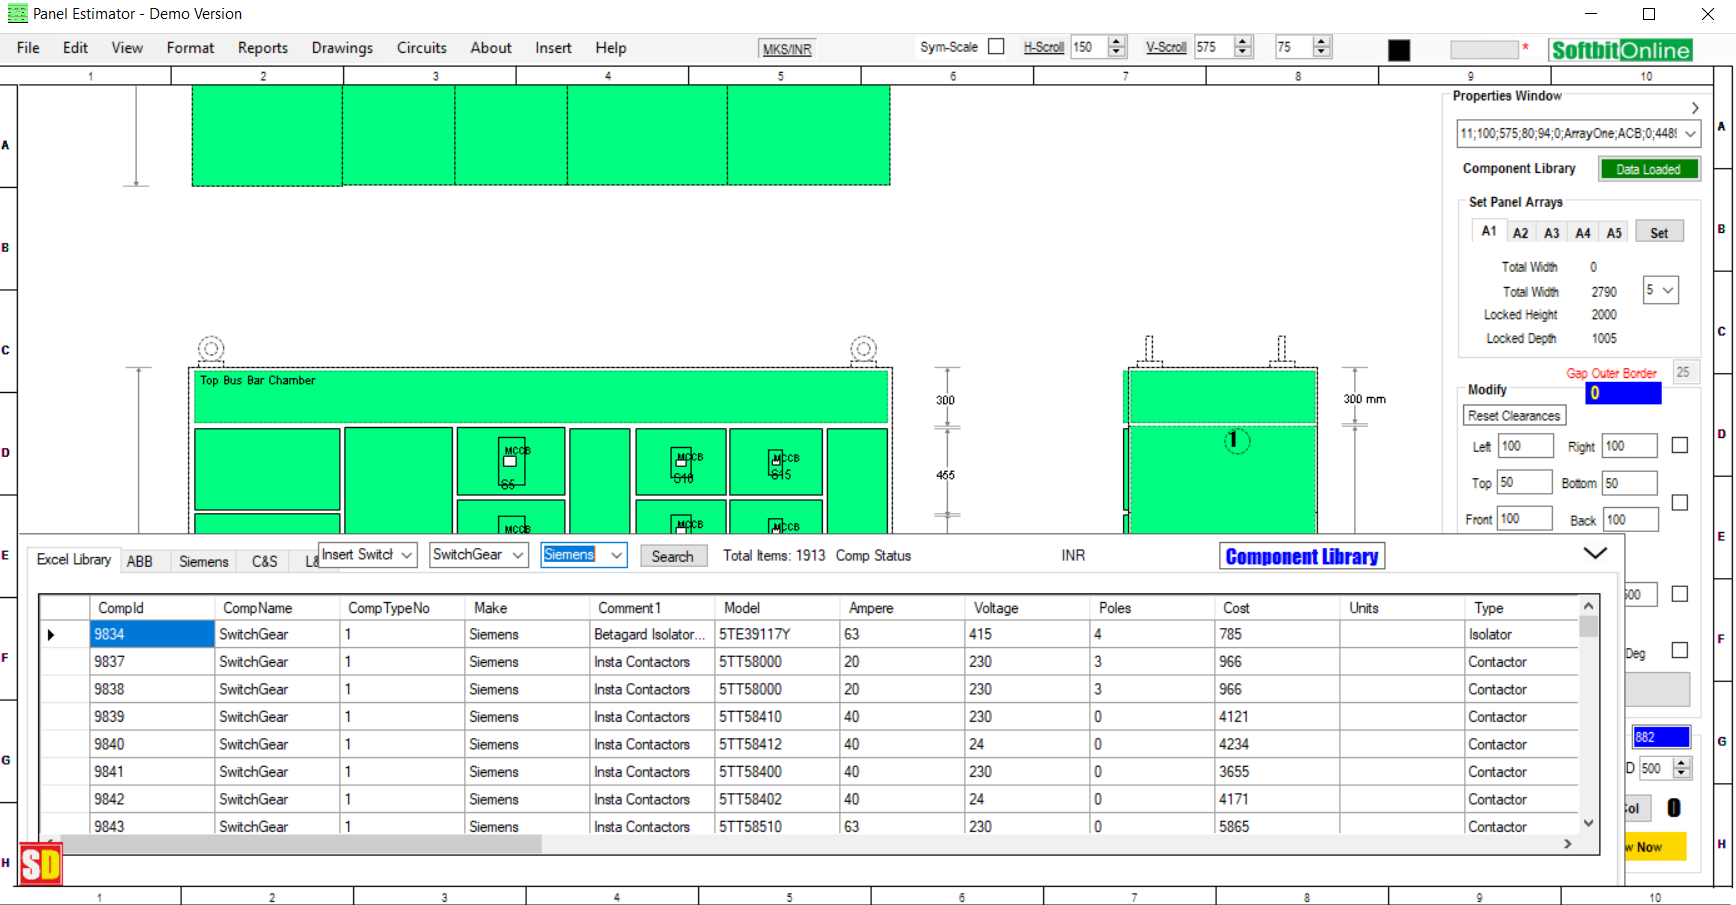
Task: Open the Circuits menu
Action: (421, 48)
